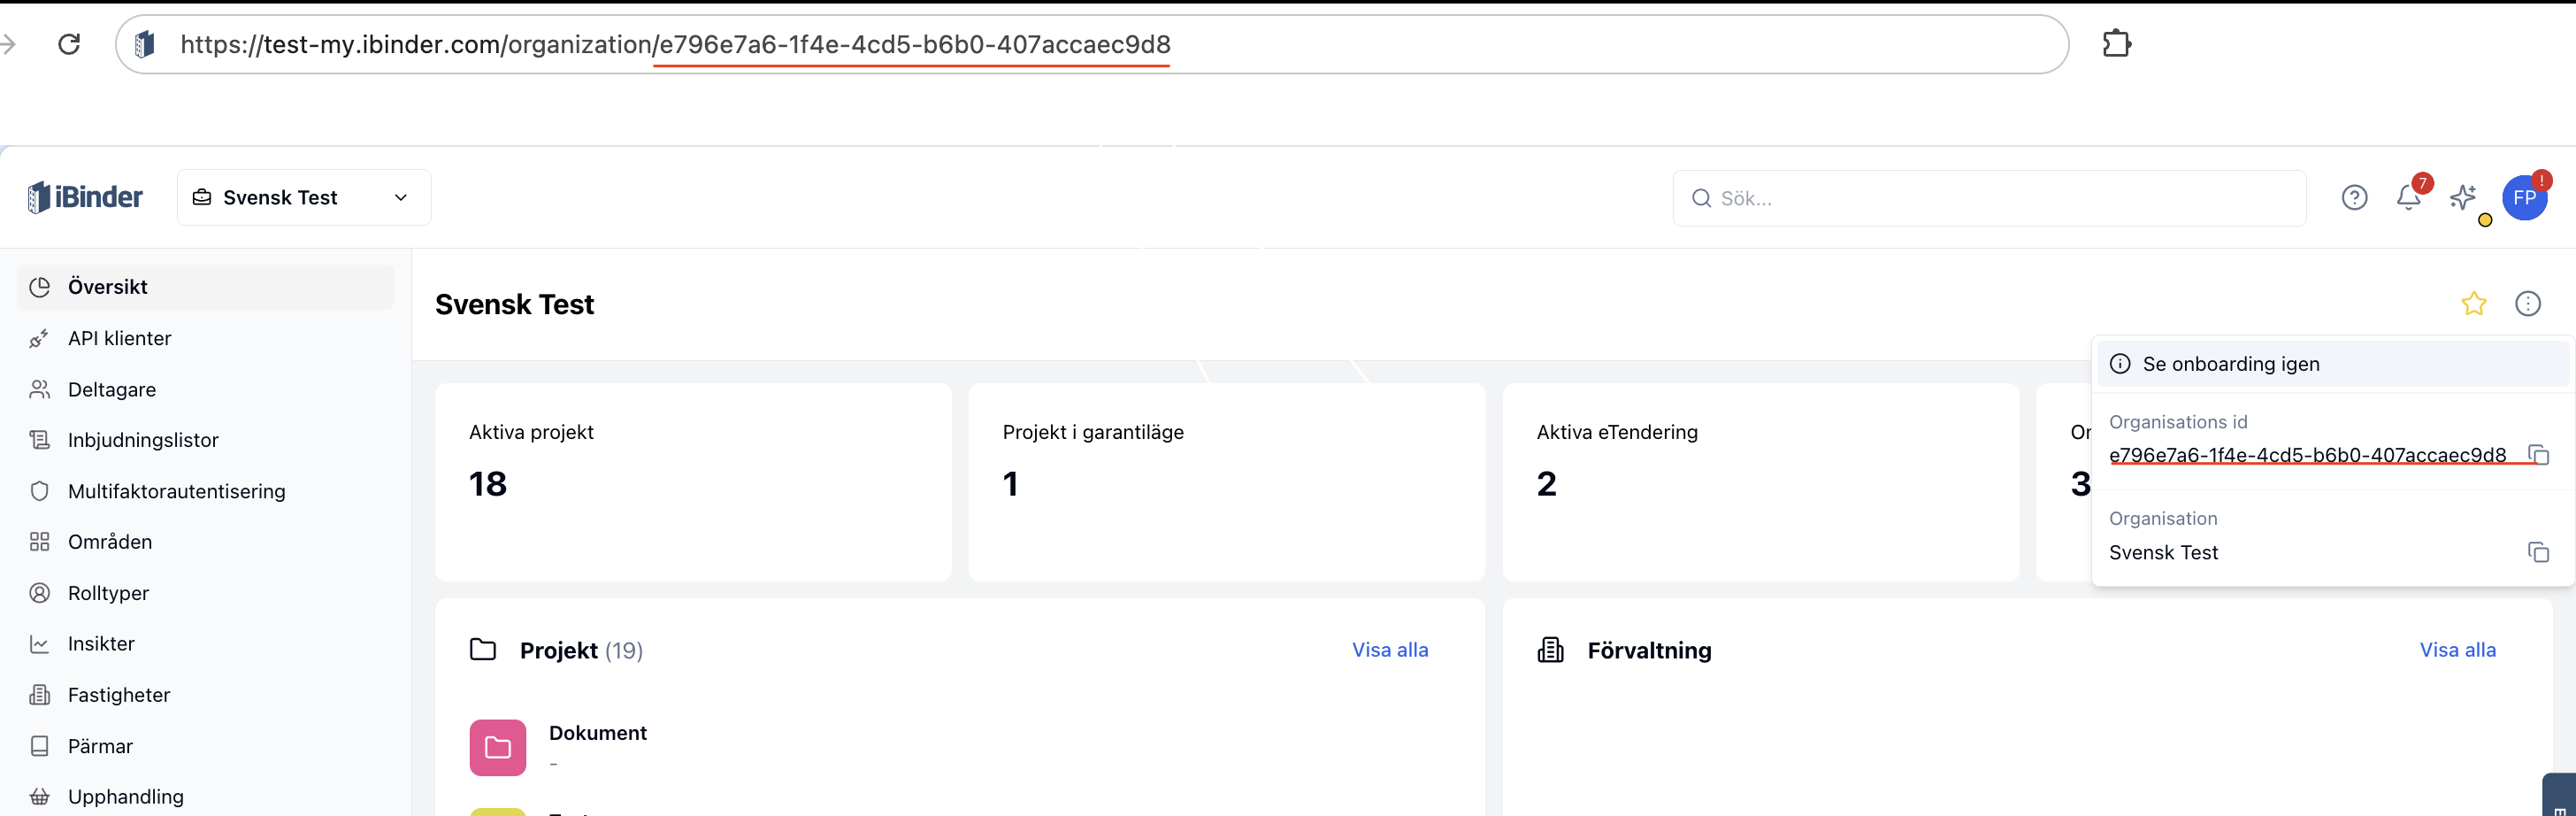The height and width of the screenshot is (816, 2576).
Task: Click the Rolltyper person circle icon
Action: click(x=40, y=593)
